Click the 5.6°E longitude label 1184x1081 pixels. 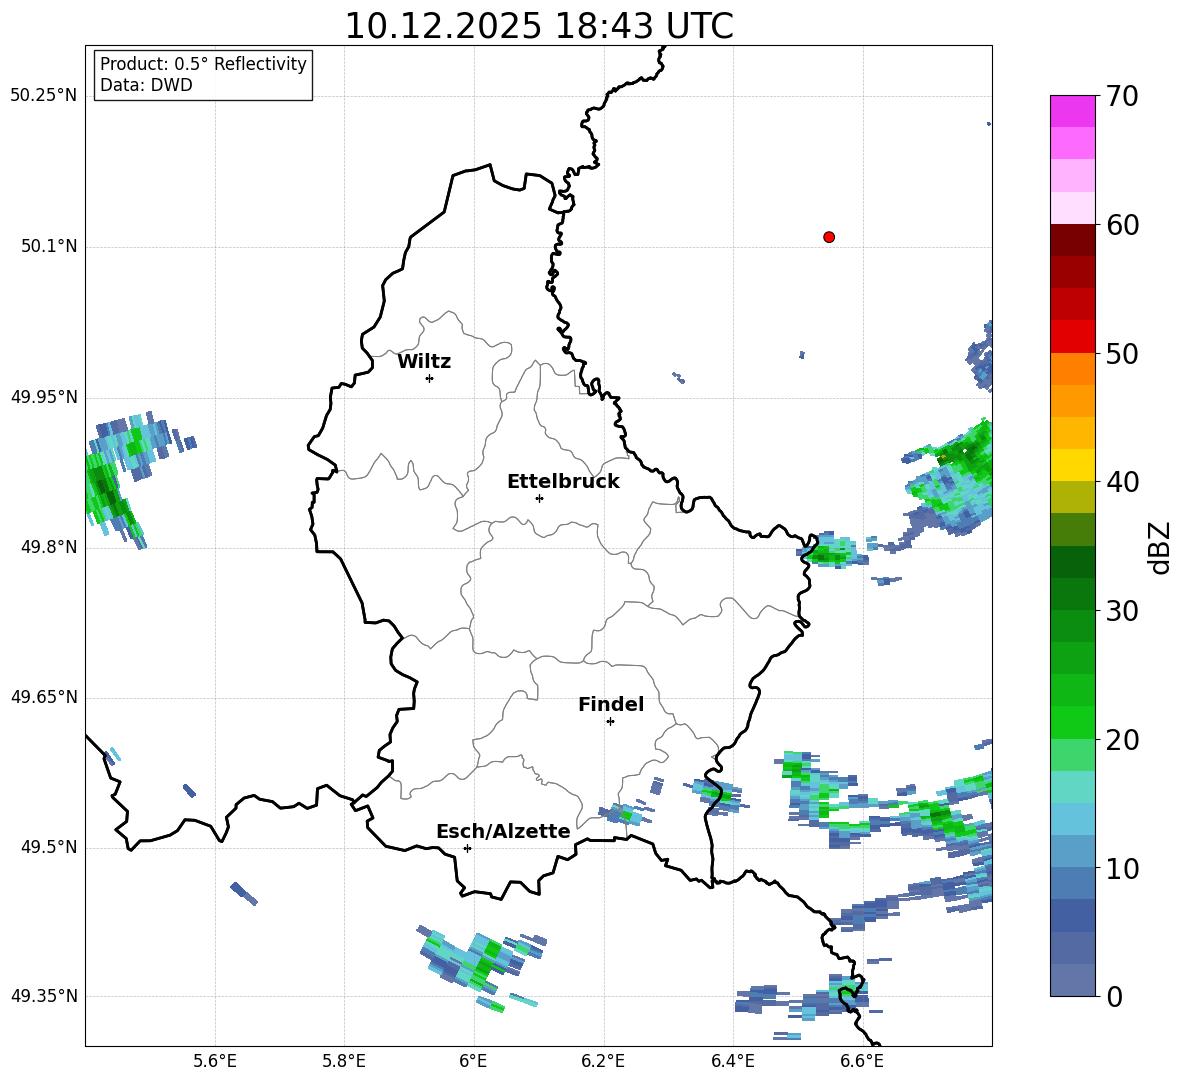click(x=215, y=1062)
